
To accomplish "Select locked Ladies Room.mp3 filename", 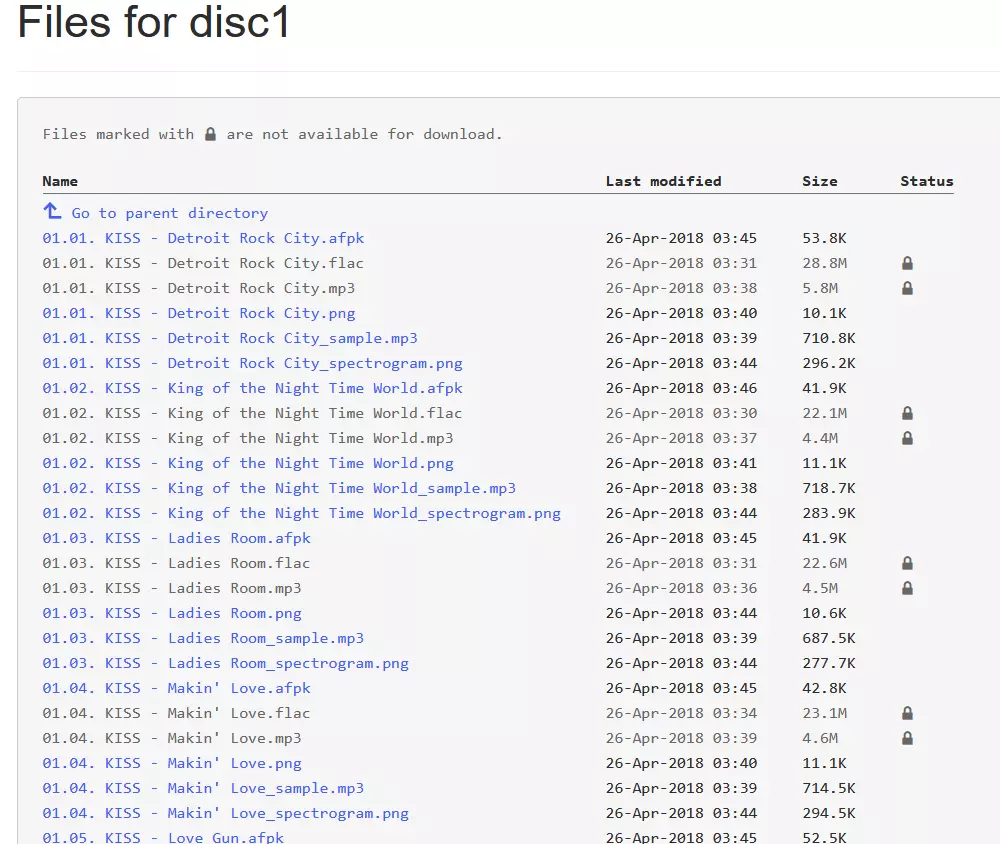I will (x=172, y=588).
